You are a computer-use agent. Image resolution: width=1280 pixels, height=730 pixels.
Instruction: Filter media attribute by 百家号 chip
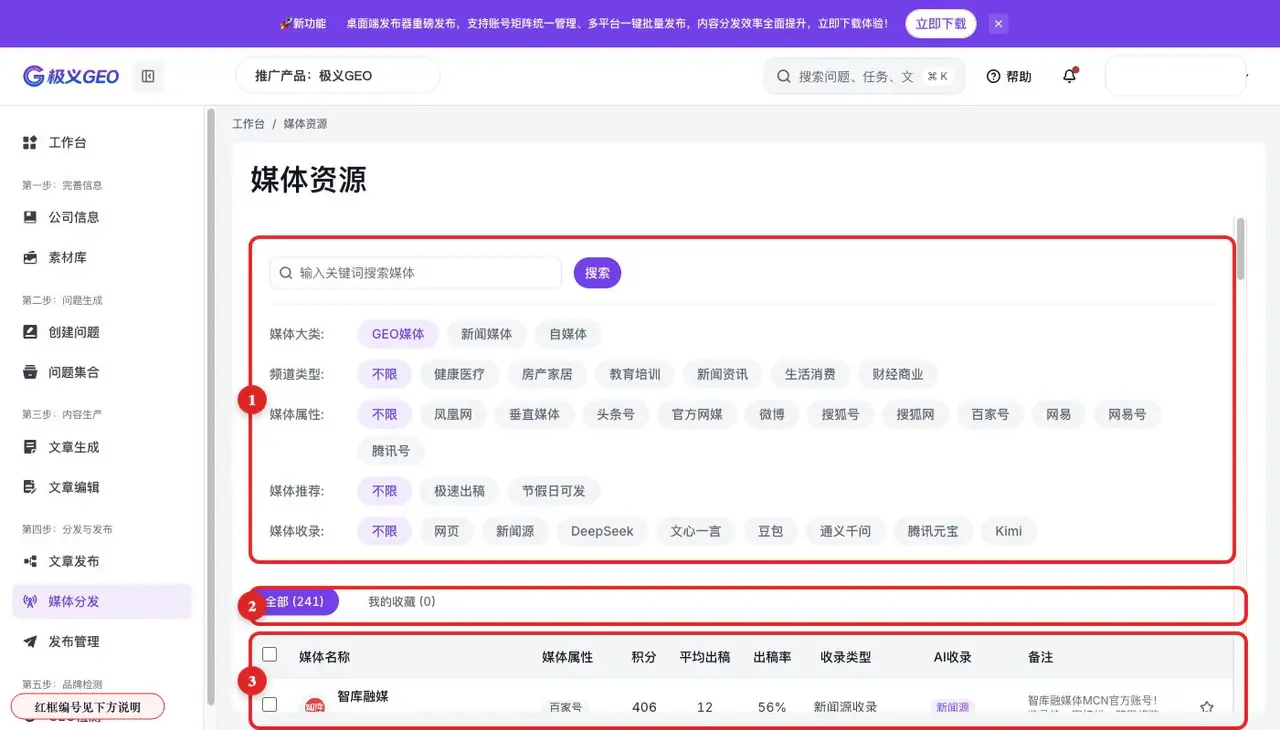click(990, 414)
